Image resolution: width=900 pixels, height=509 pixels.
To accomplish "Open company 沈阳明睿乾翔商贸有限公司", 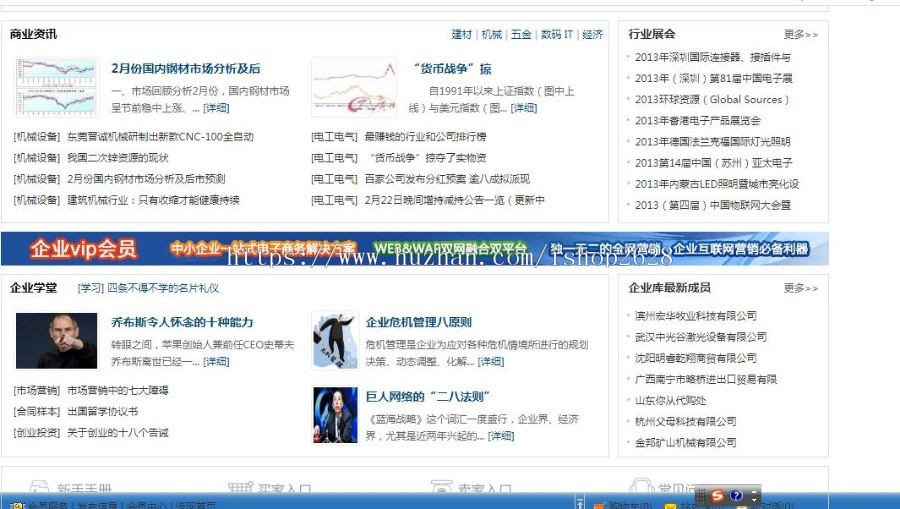I will (x=695, y=358).
